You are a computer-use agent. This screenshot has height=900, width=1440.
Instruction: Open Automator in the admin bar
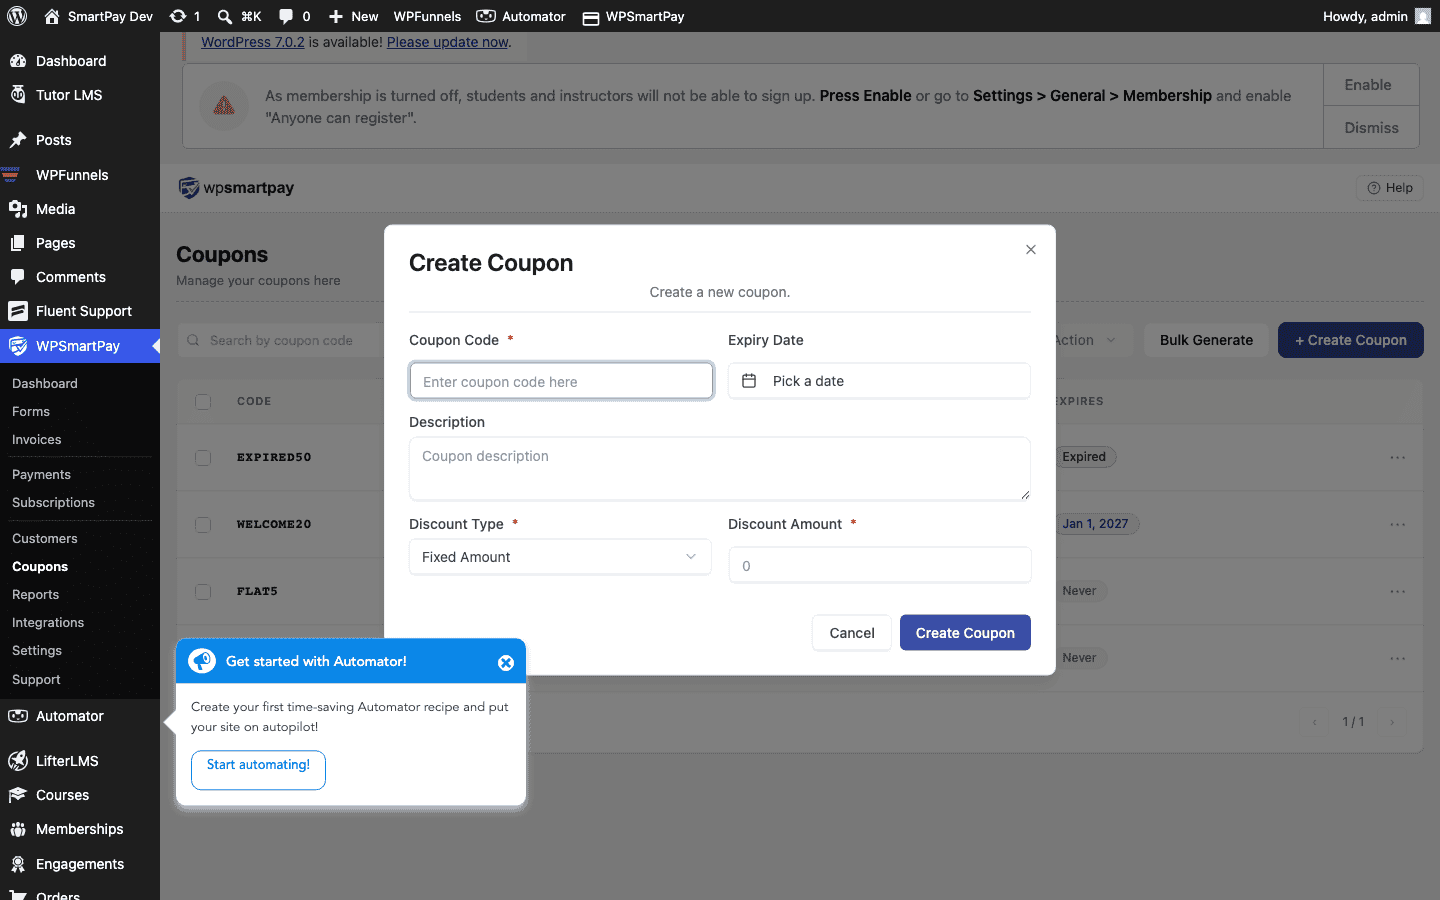tap(521, 16)
